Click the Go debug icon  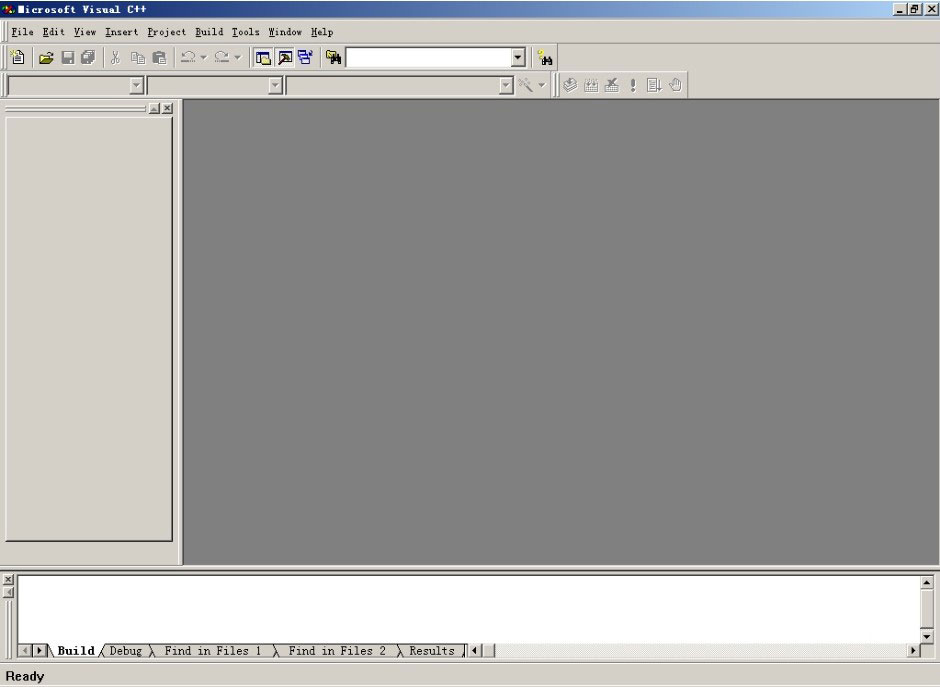pyautogui.click(x=654, y=85)
